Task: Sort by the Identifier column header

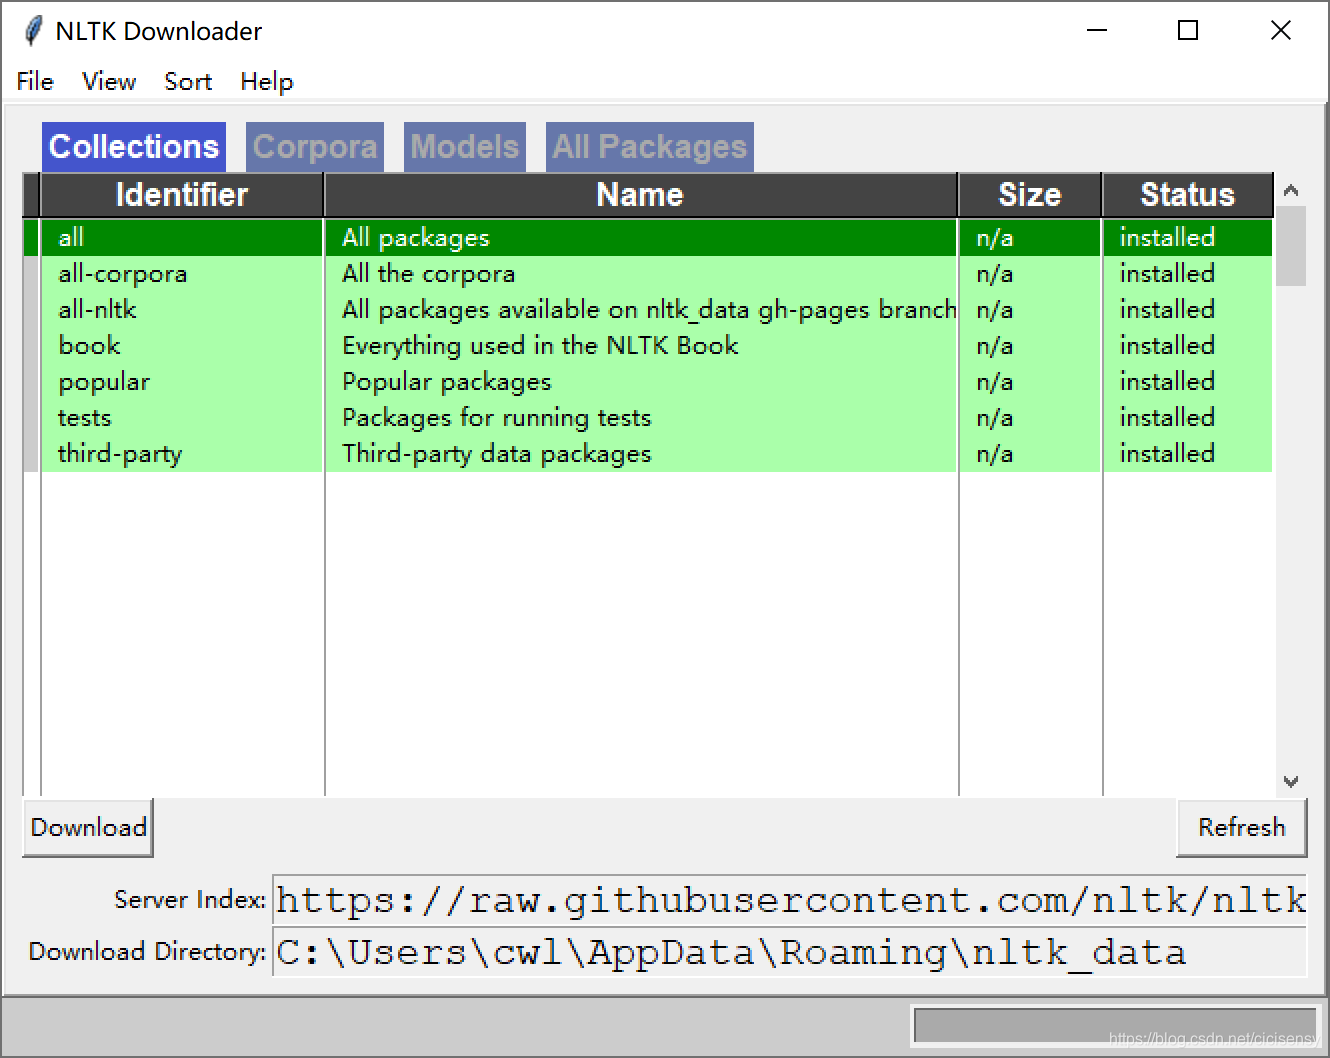Action: [x=182, y=195]
